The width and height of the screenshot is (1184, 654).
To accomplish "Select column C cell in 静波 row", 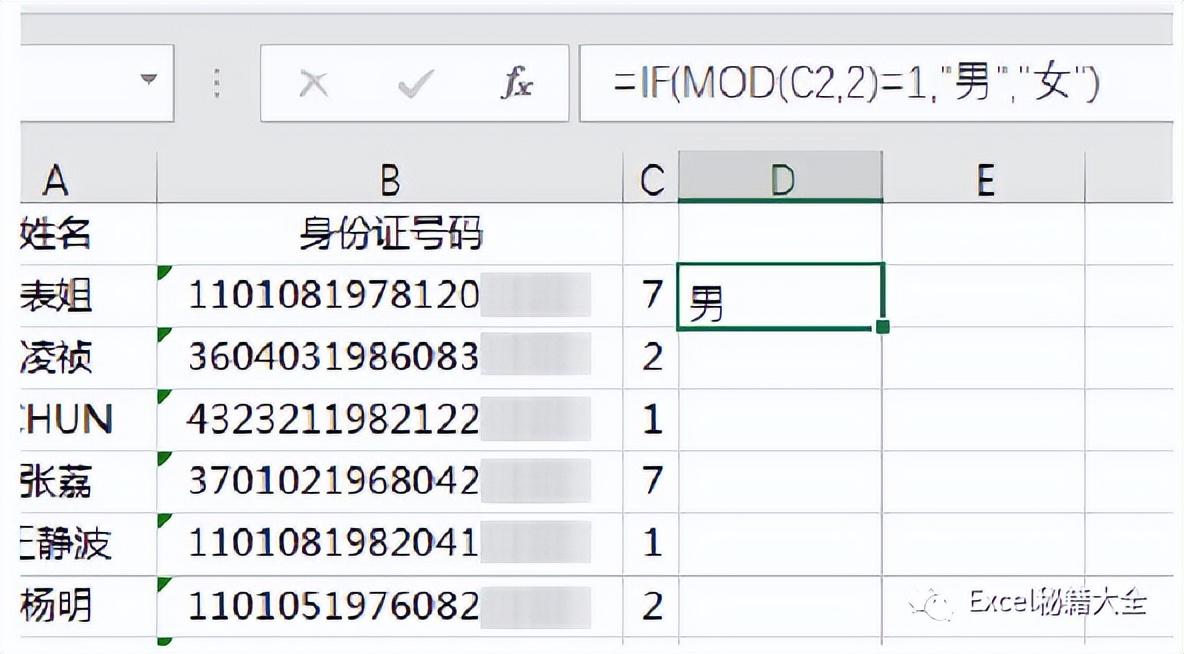I will (x=651, y=543).
